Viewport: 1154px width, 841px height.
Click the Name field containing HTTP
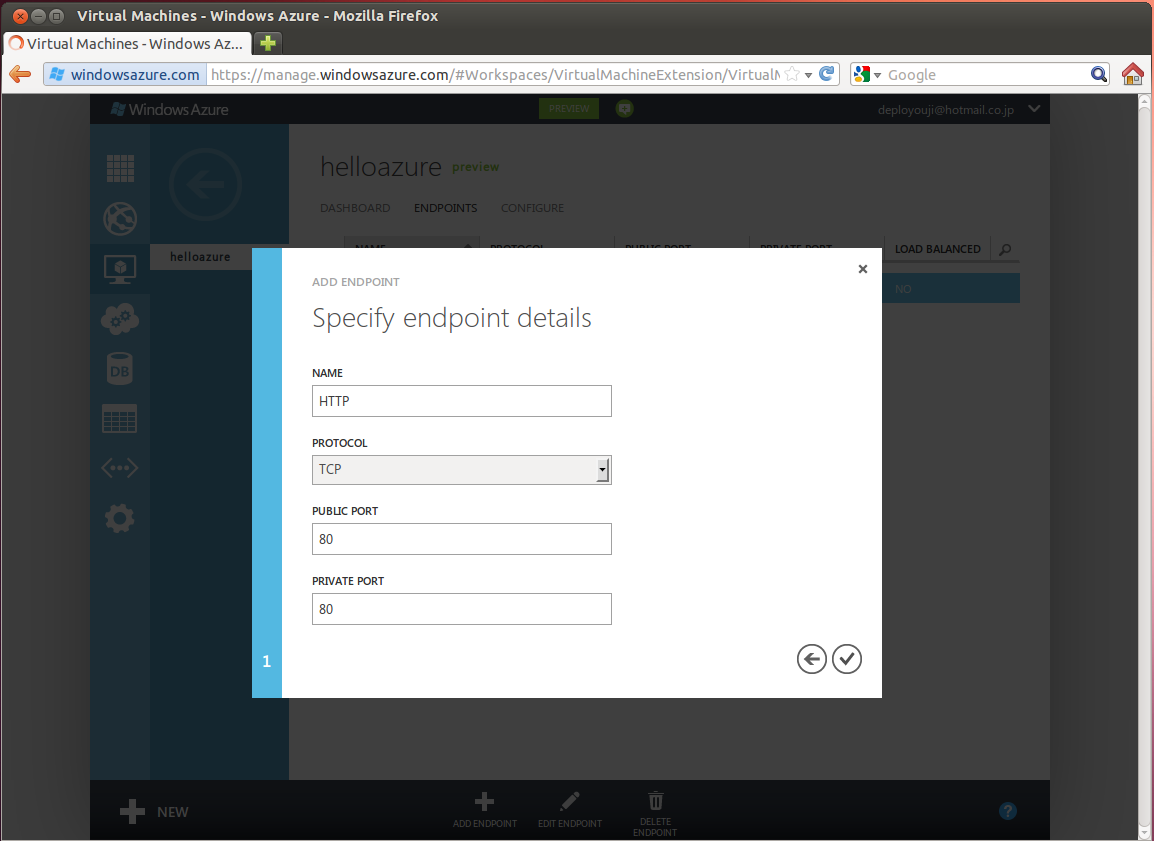pos(461,401)
